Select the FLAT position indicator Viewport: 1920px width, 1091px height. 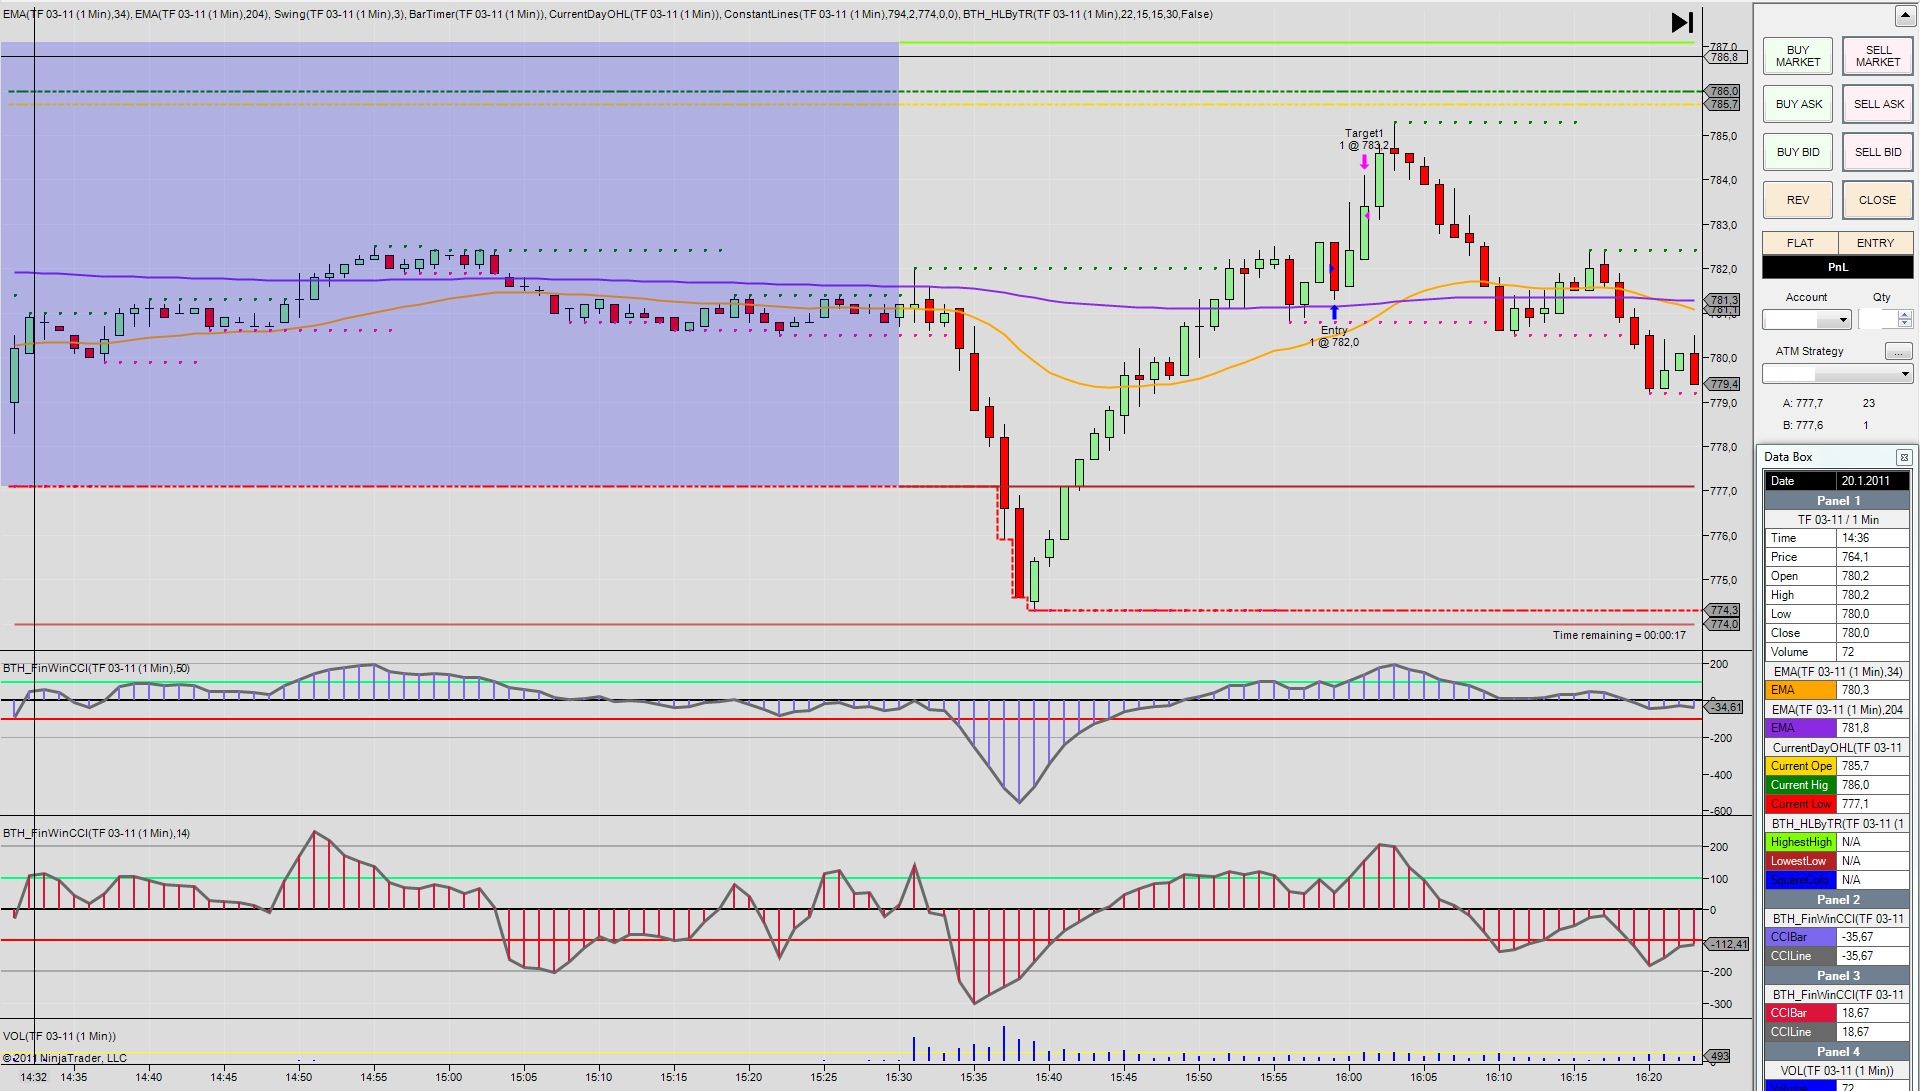click(x=1799, y=243)
